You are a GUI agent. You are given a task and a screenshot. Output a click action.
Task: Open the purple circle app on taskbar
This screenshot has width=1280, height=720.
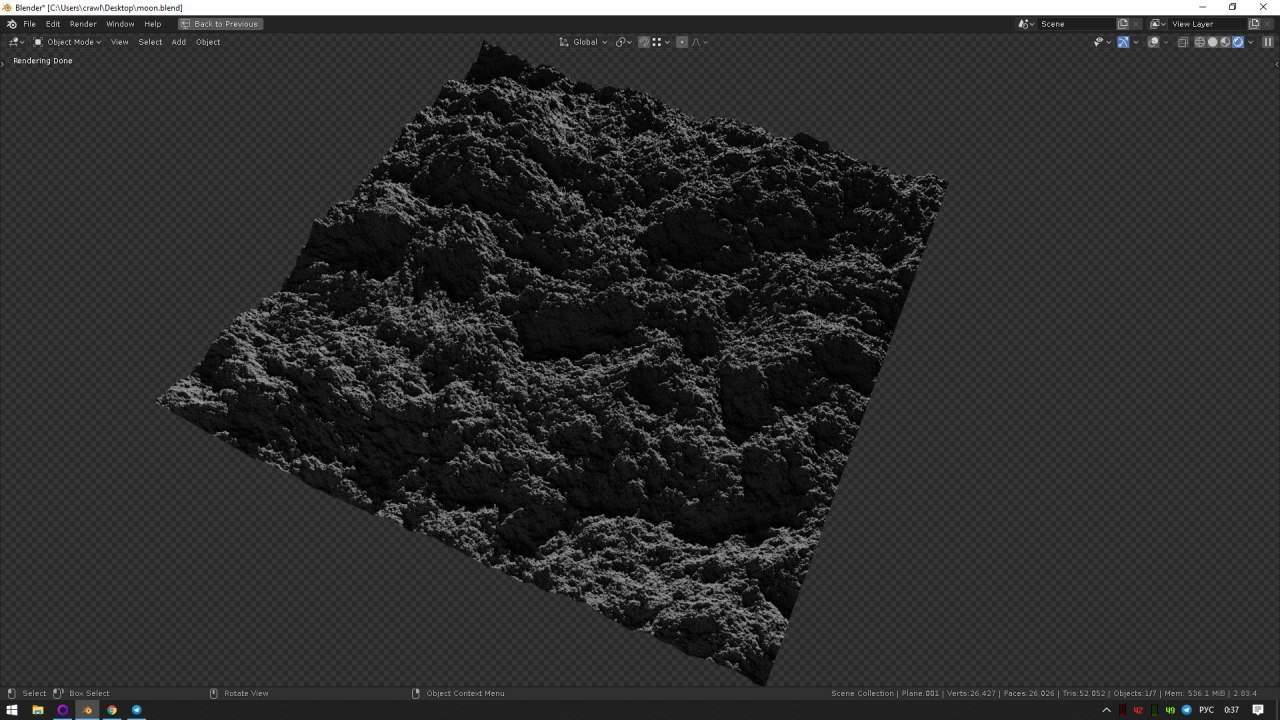pyautogui.click(x=62, y=710)
